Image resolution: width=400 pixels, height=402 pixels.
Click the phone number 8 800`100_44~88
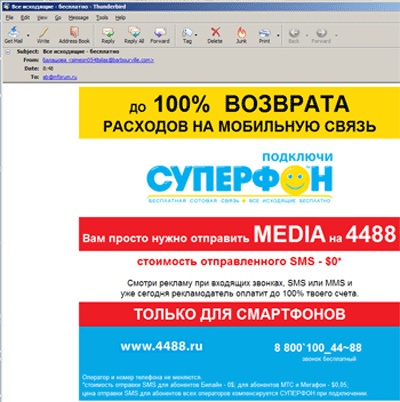tap(318, 348)
